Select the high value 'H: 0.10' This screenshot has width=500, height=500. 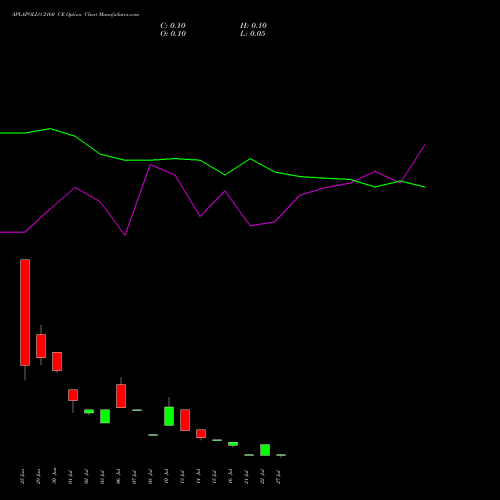point(253,26)
